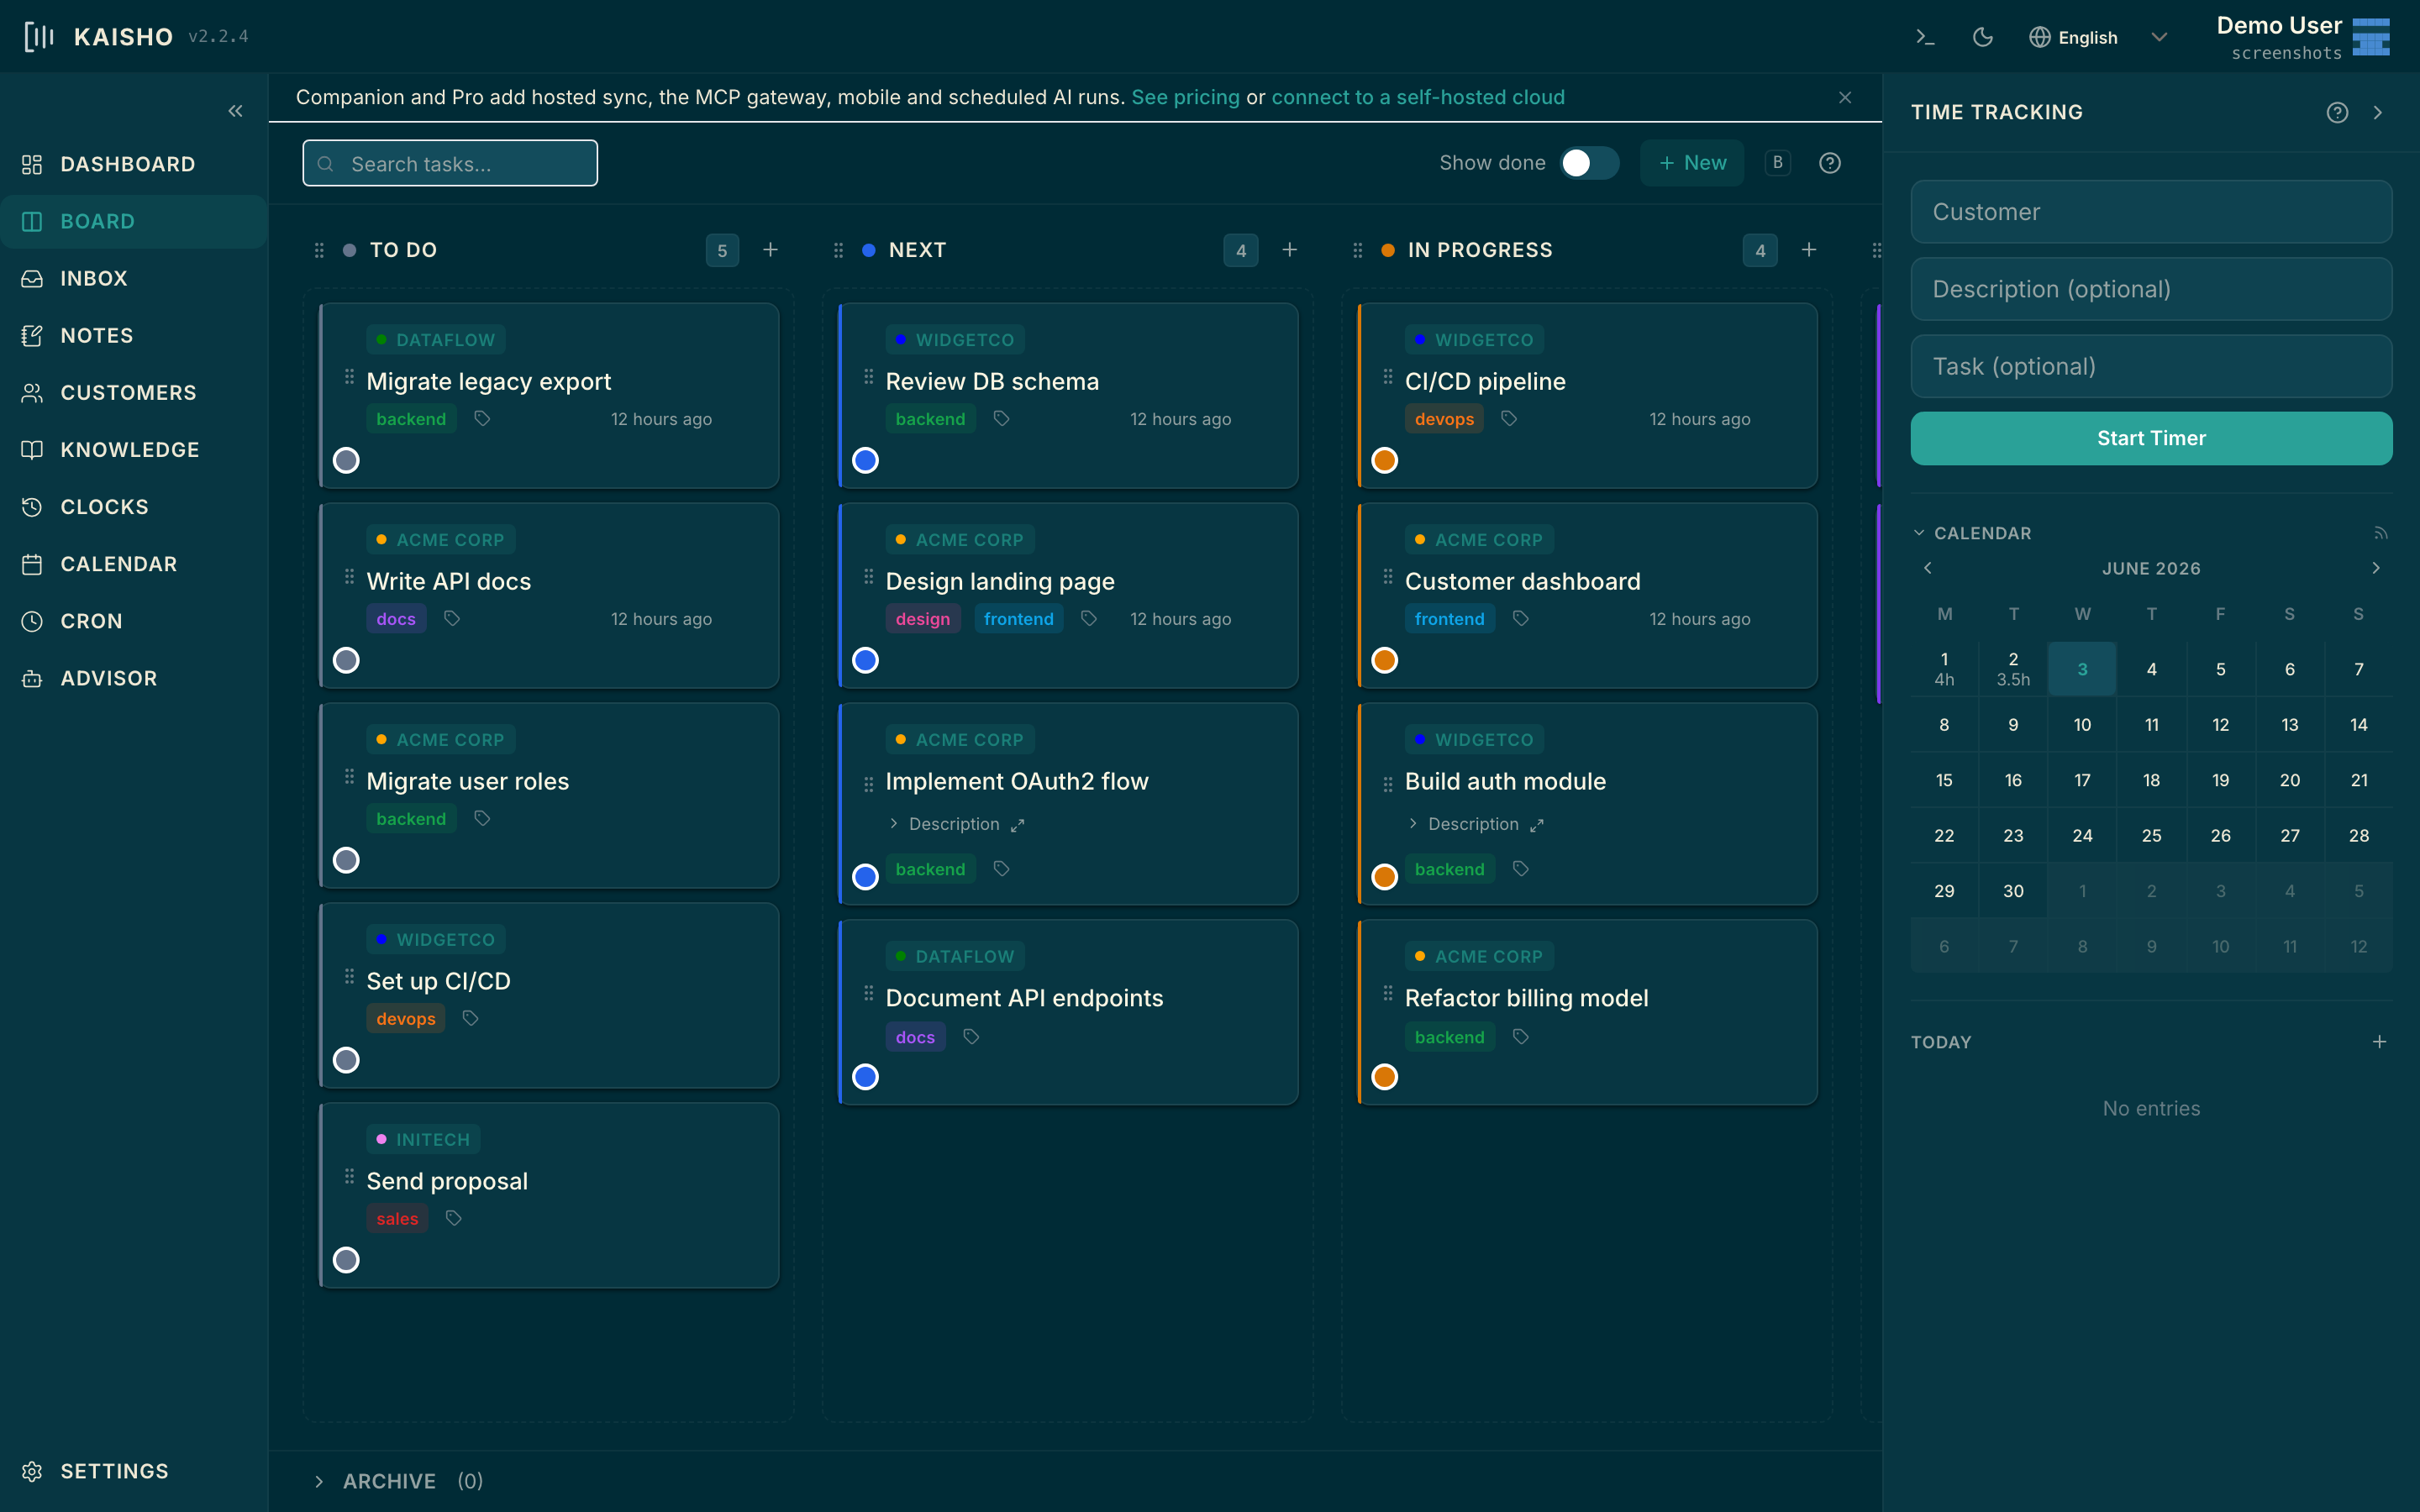The image size is (2420, 1512).
Task: Click the Demo User avatar icon
Action: [2371, 37]
